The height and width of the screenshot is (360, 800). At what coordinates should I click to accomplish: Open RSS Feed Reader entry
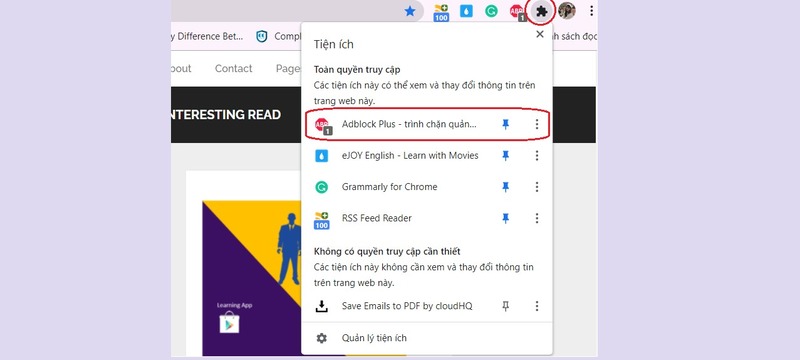[x=377, y=218]
